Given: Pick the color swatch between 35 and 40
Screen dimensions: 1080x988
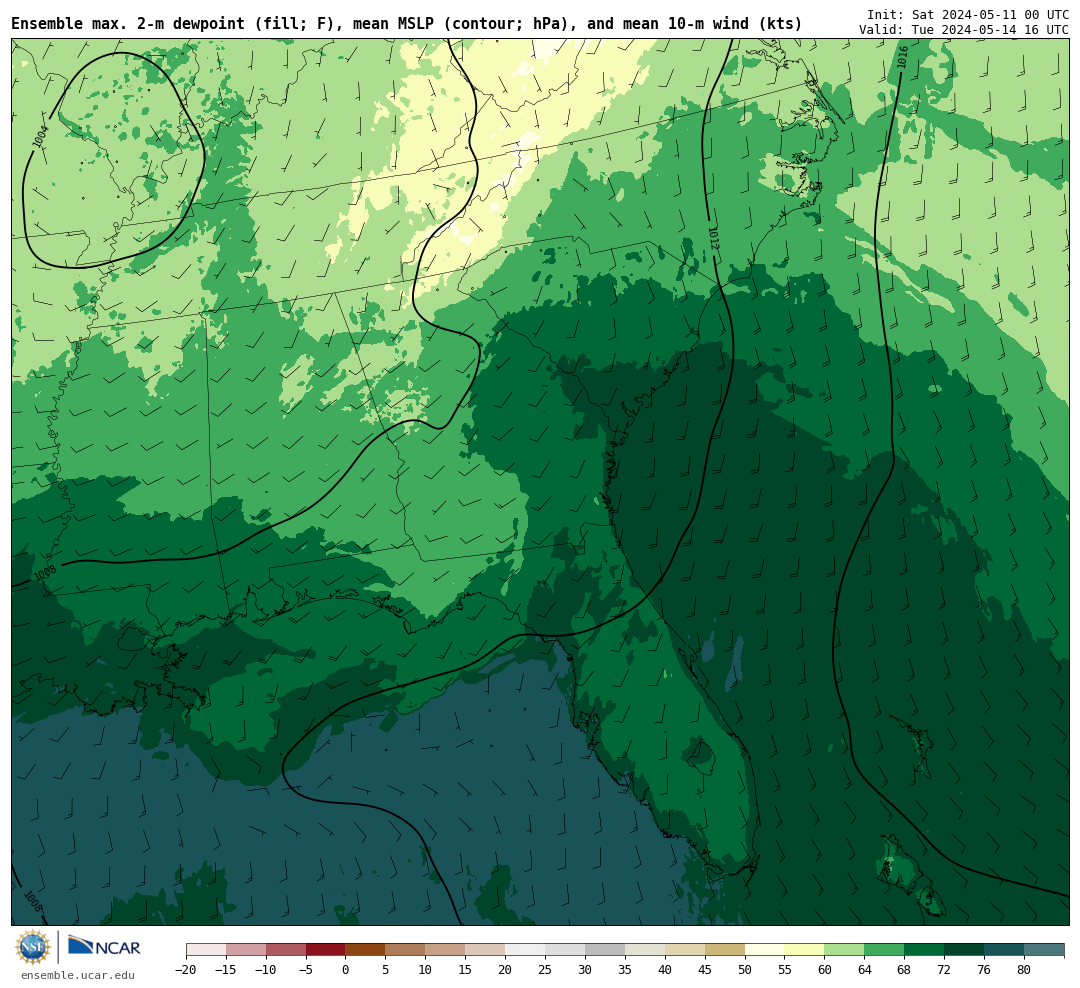Looking at the screenshot, I should point(645,950).
